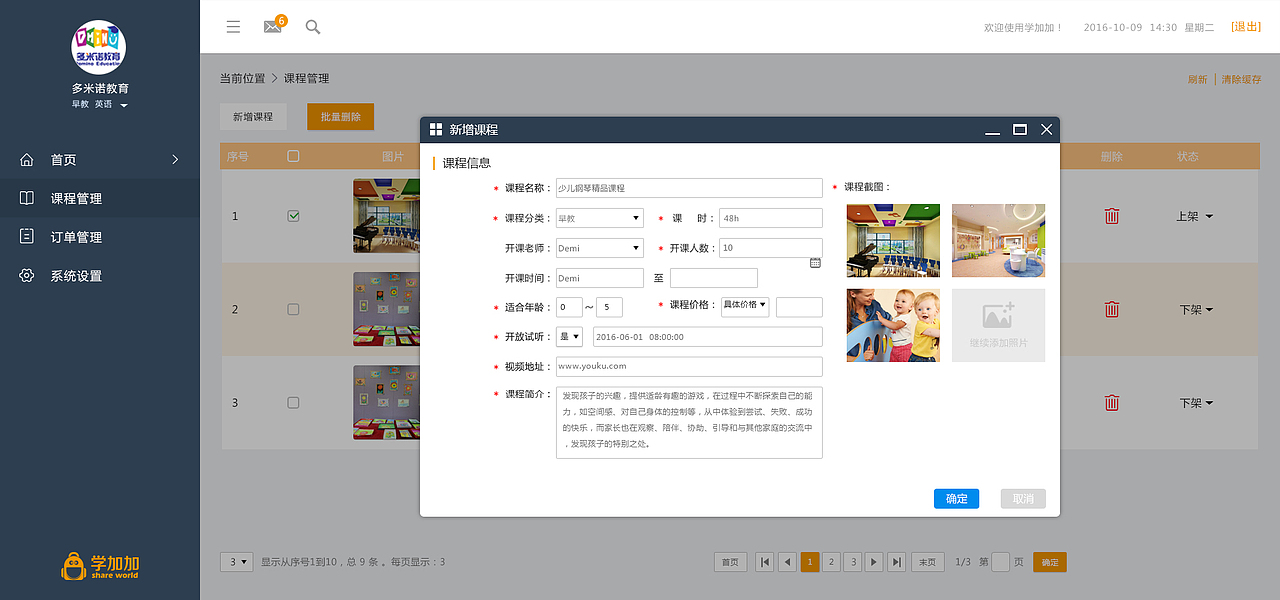
Task: Toggle the select-all checkbox in table header
Action: click(293, 155)
